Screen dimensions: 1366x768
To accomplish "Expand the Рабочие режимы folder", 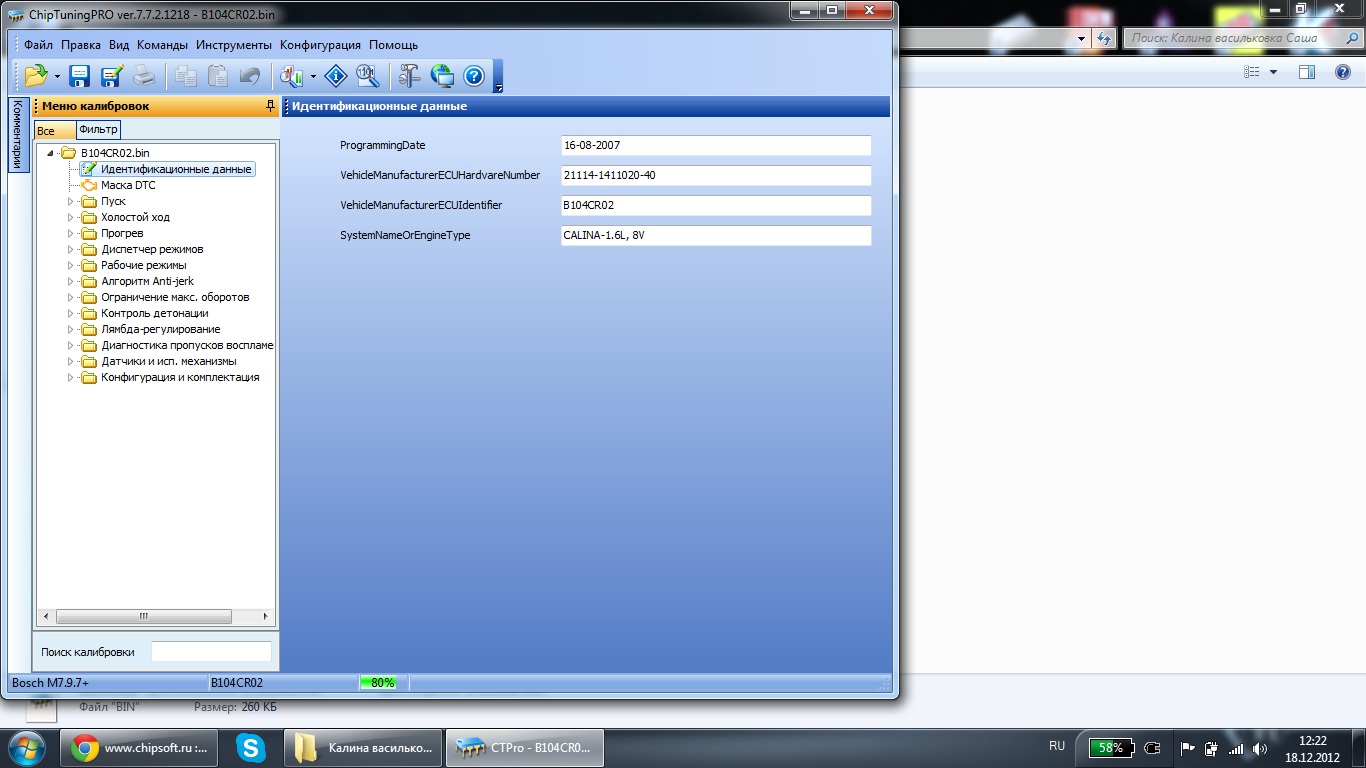I will point(71,265).
